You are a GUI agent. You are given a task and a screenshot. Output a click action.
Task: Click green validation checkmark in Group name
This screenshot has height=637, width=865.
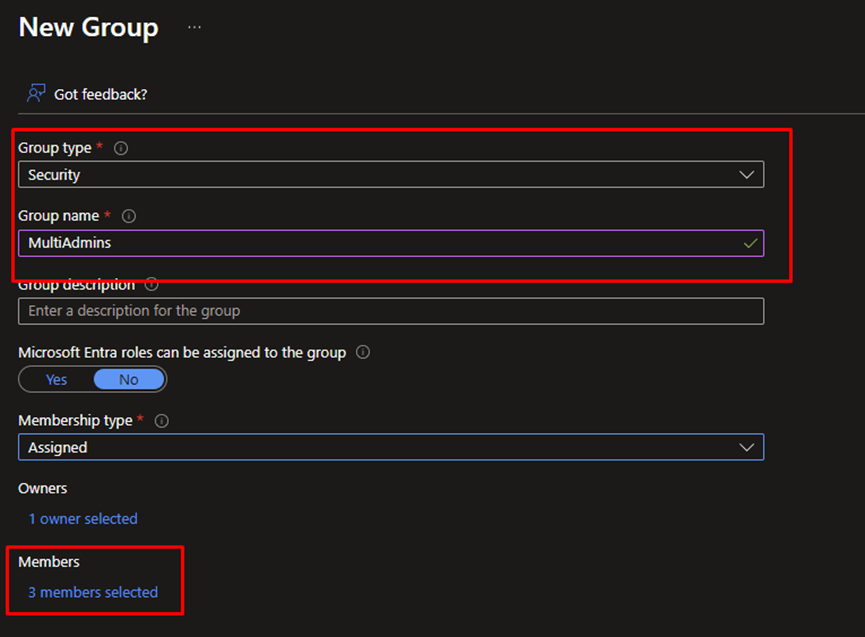(750, 243)
